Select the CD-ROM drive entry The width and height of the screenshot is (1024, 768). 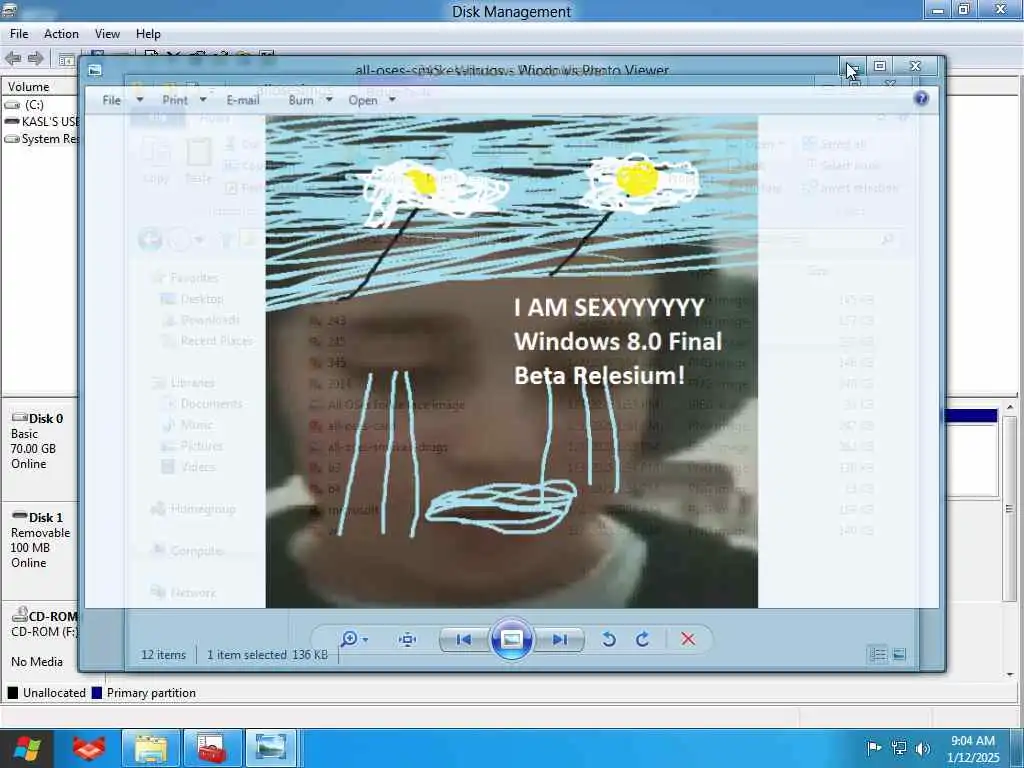[x=39, y=639]
